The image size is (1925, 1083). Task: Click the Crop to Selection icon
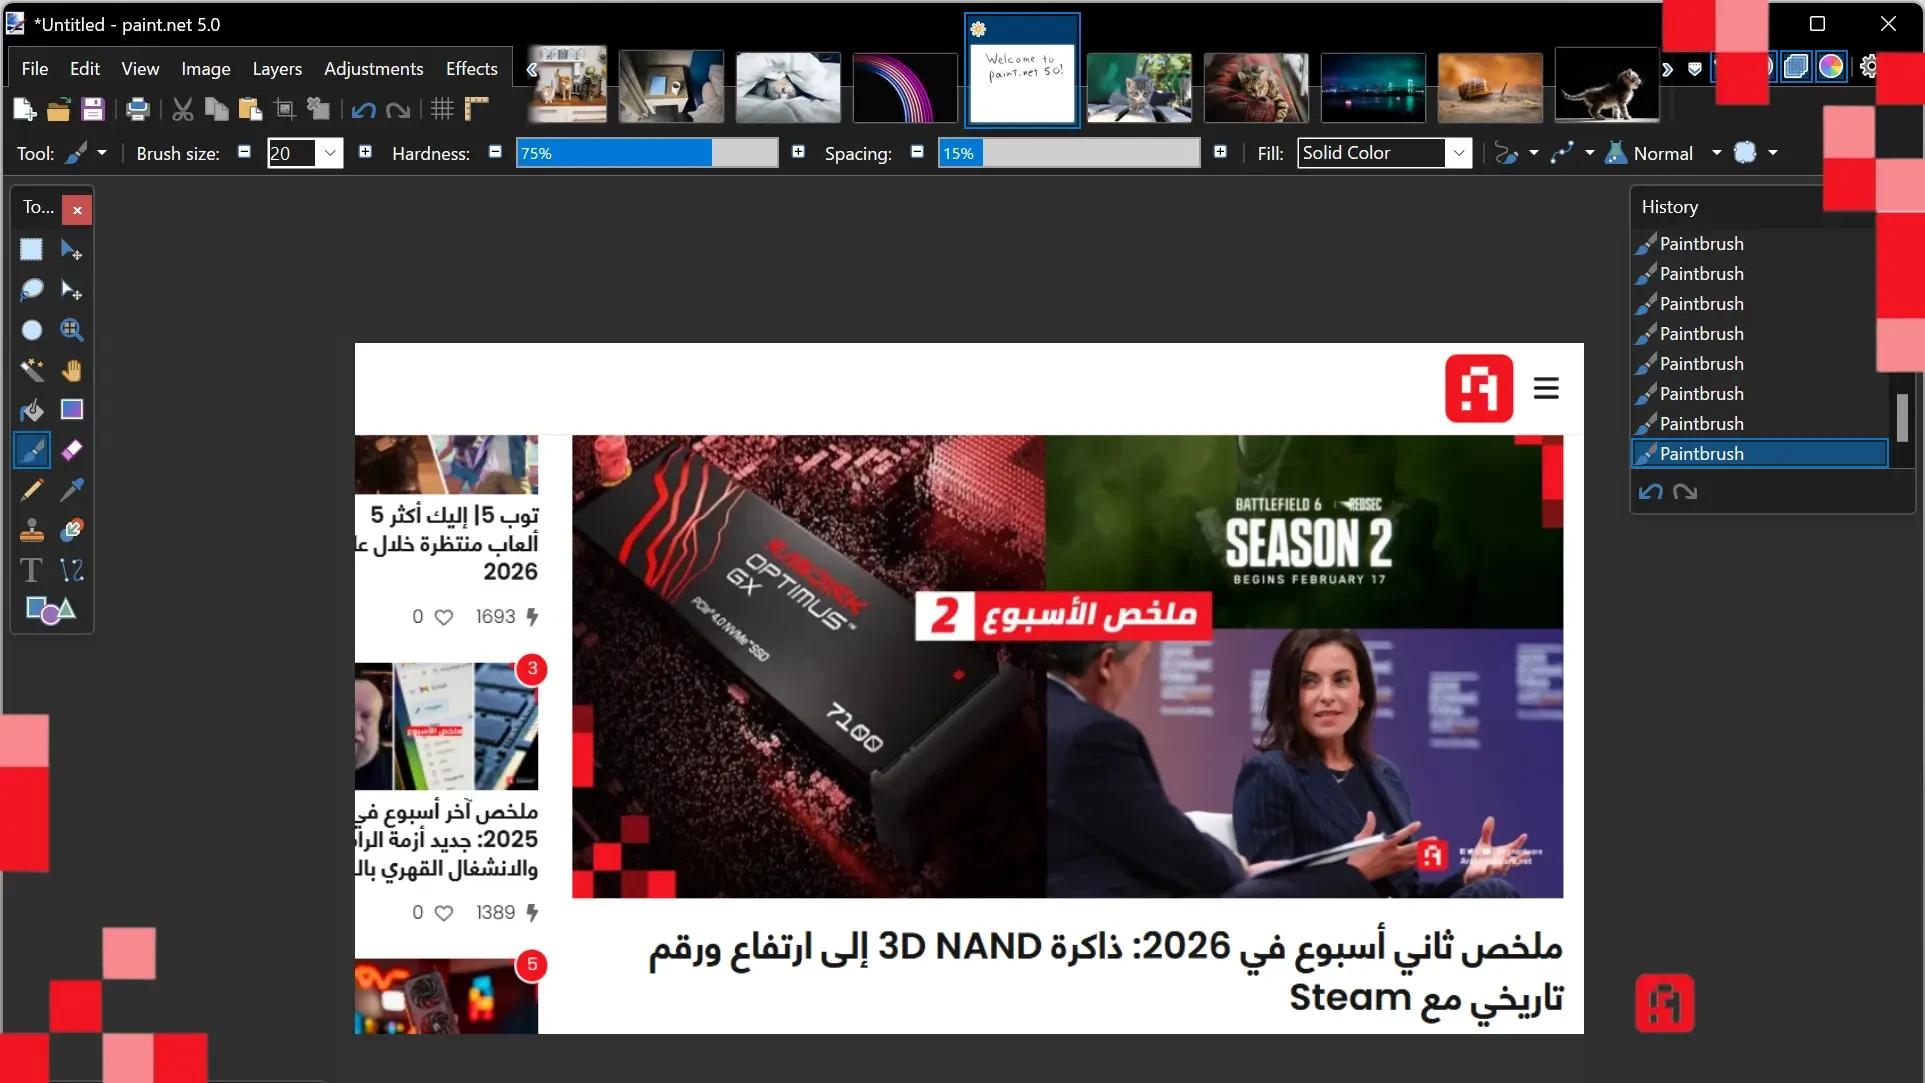coord(285,109)
